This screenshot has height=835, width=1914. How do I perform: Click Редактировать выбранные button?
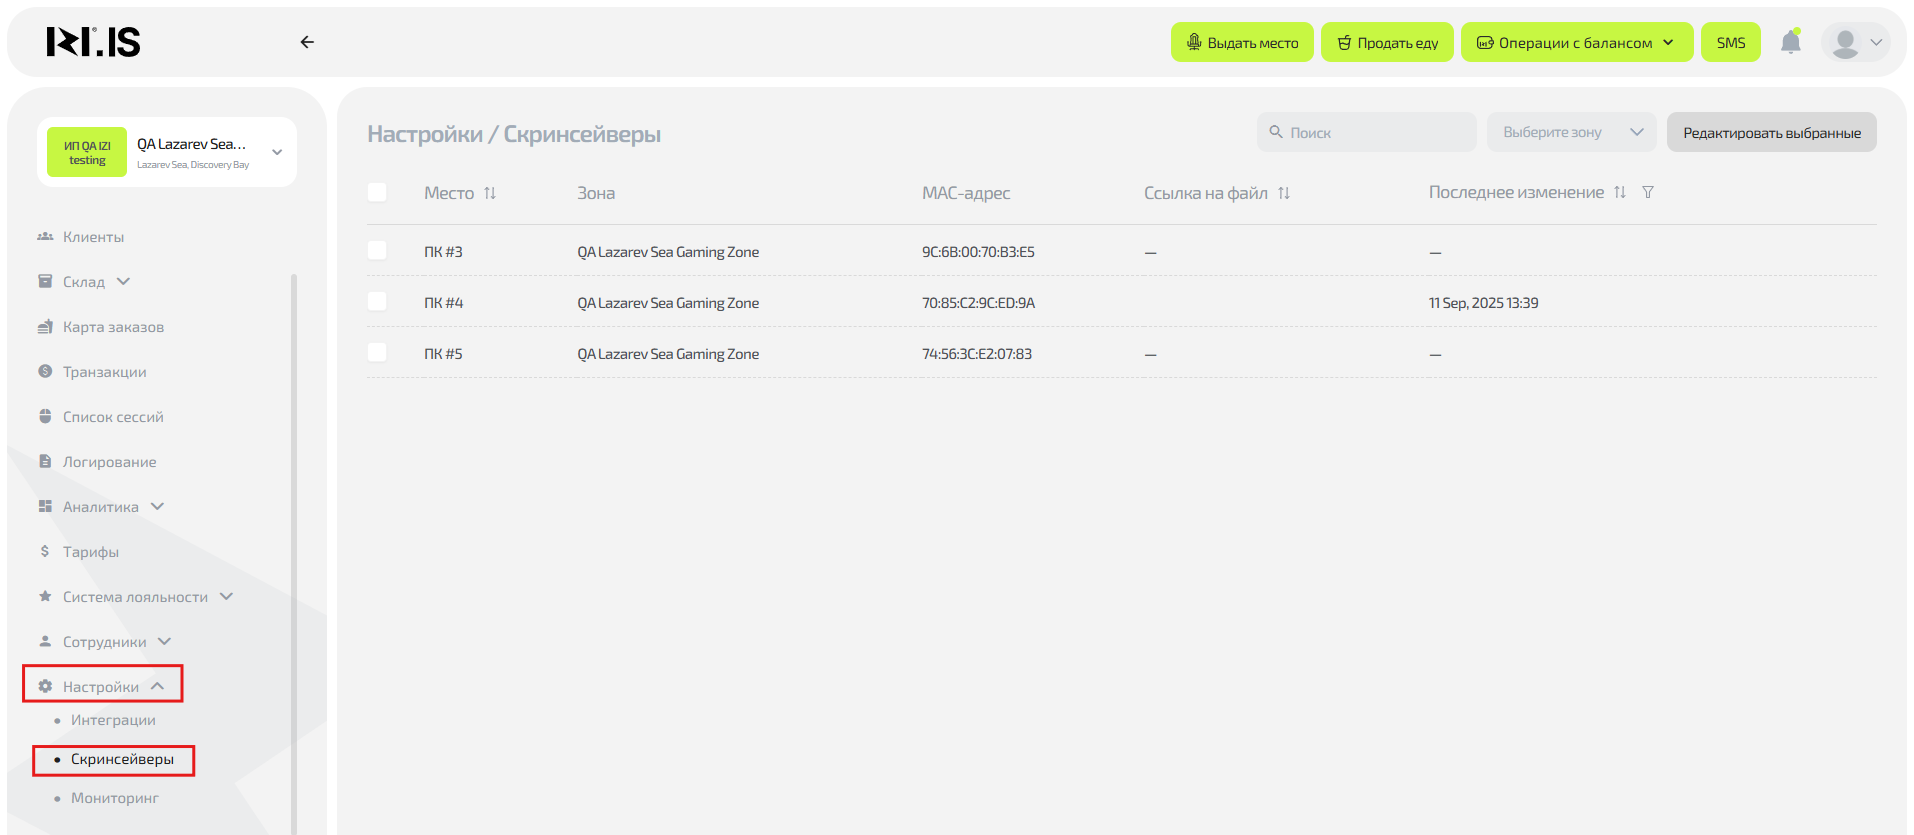pyautogui.click(x=1771, y=133)
